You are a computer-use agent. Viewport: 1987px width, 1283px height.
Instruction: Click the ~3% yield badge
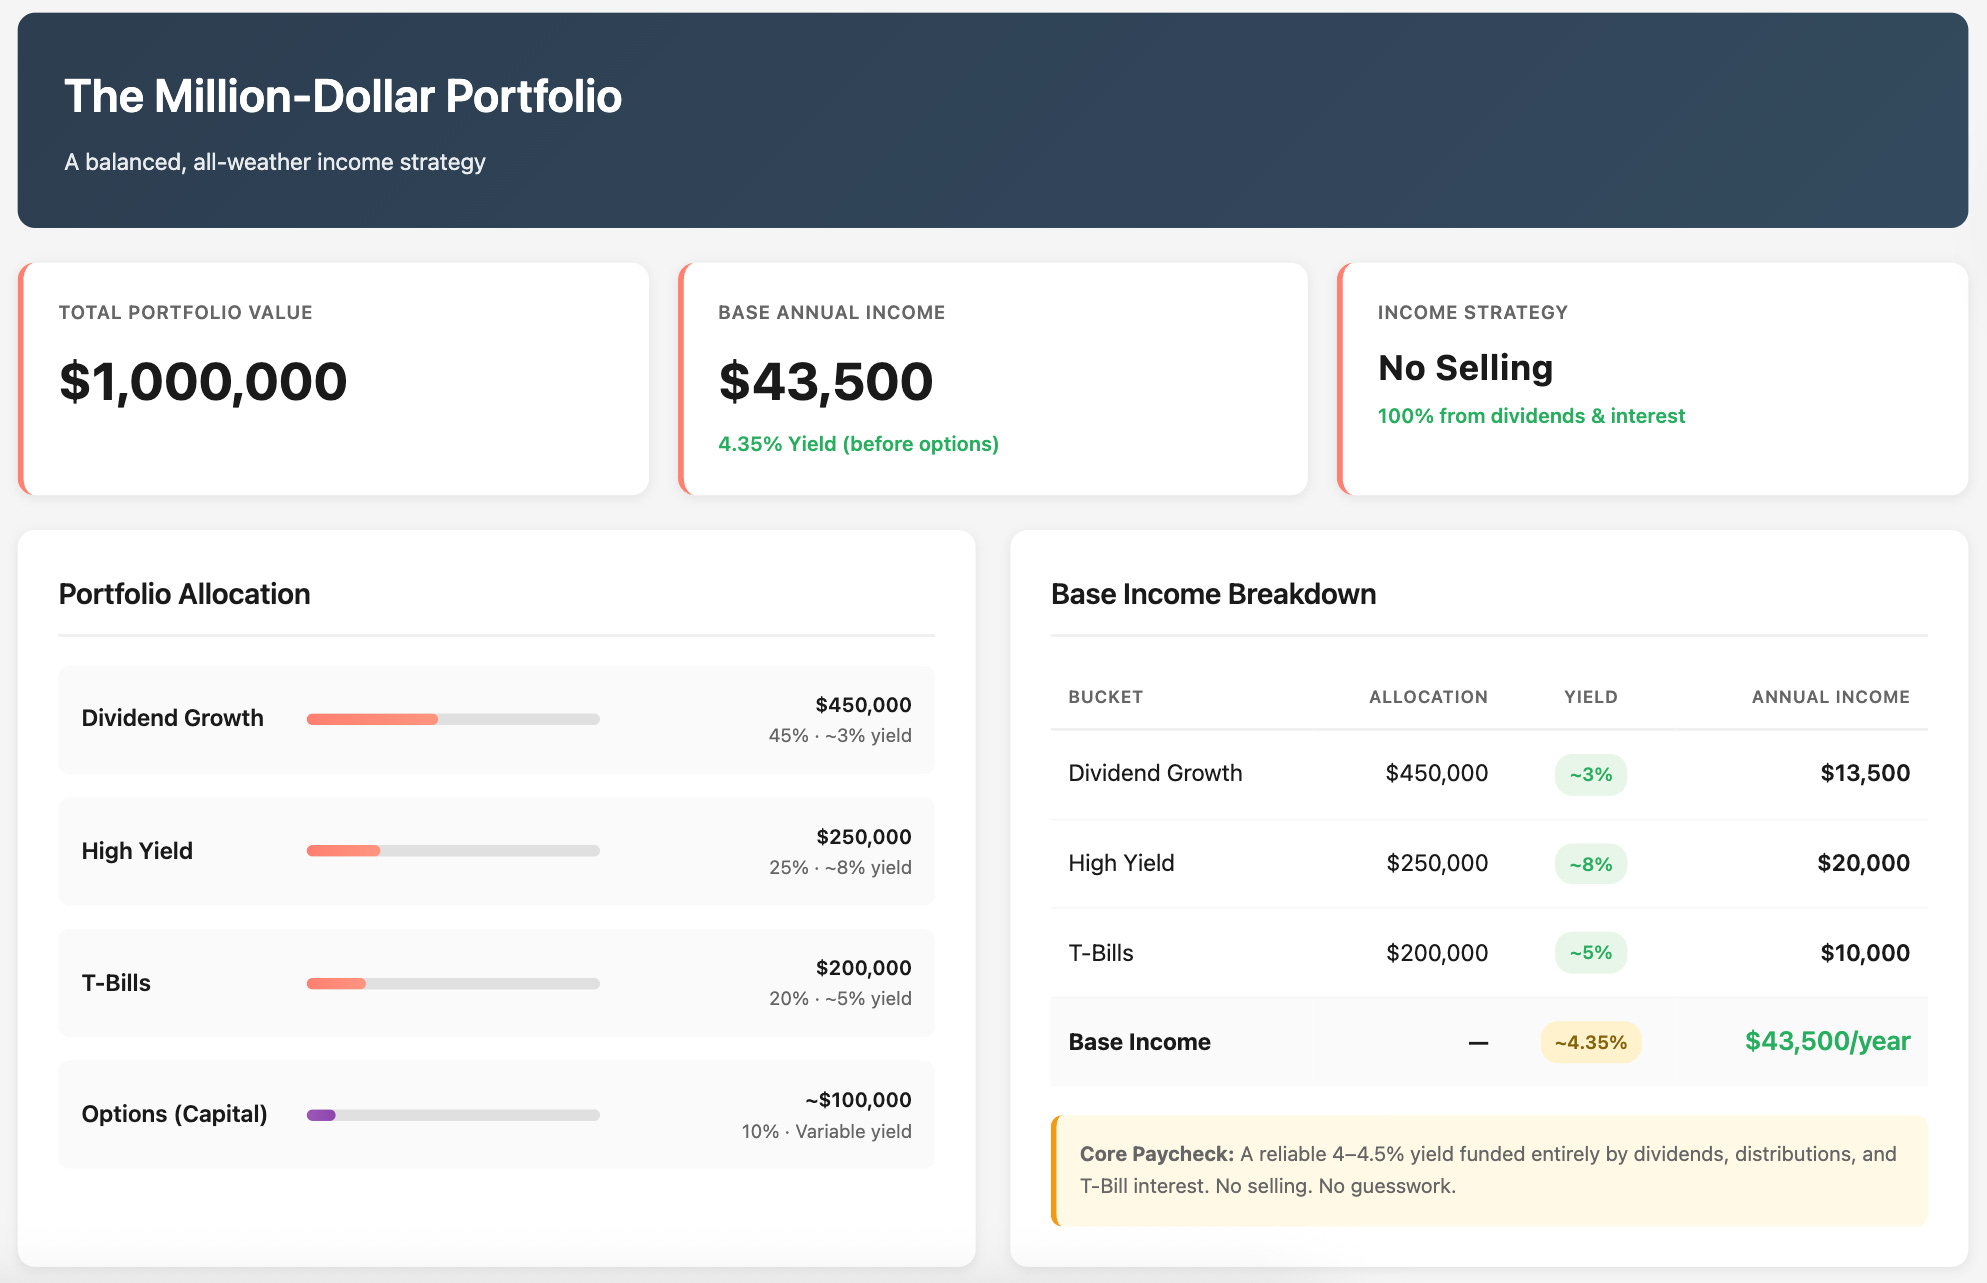(1590, 774)
